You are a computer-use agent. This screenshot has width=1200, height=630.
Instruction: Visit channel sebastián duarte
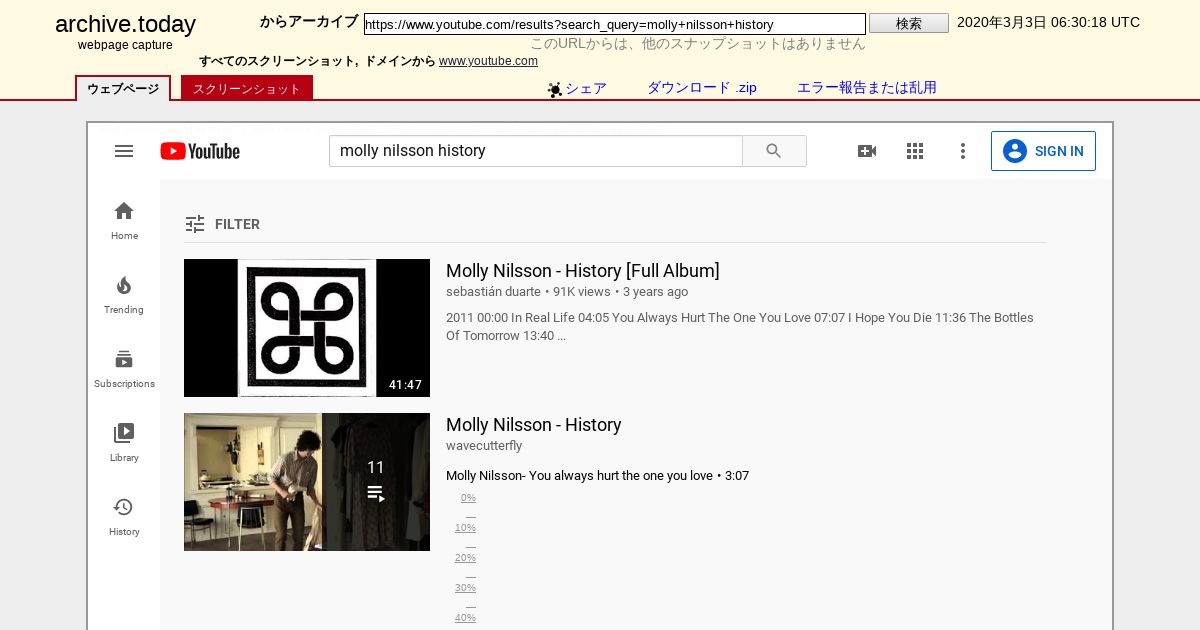(494, 292)
